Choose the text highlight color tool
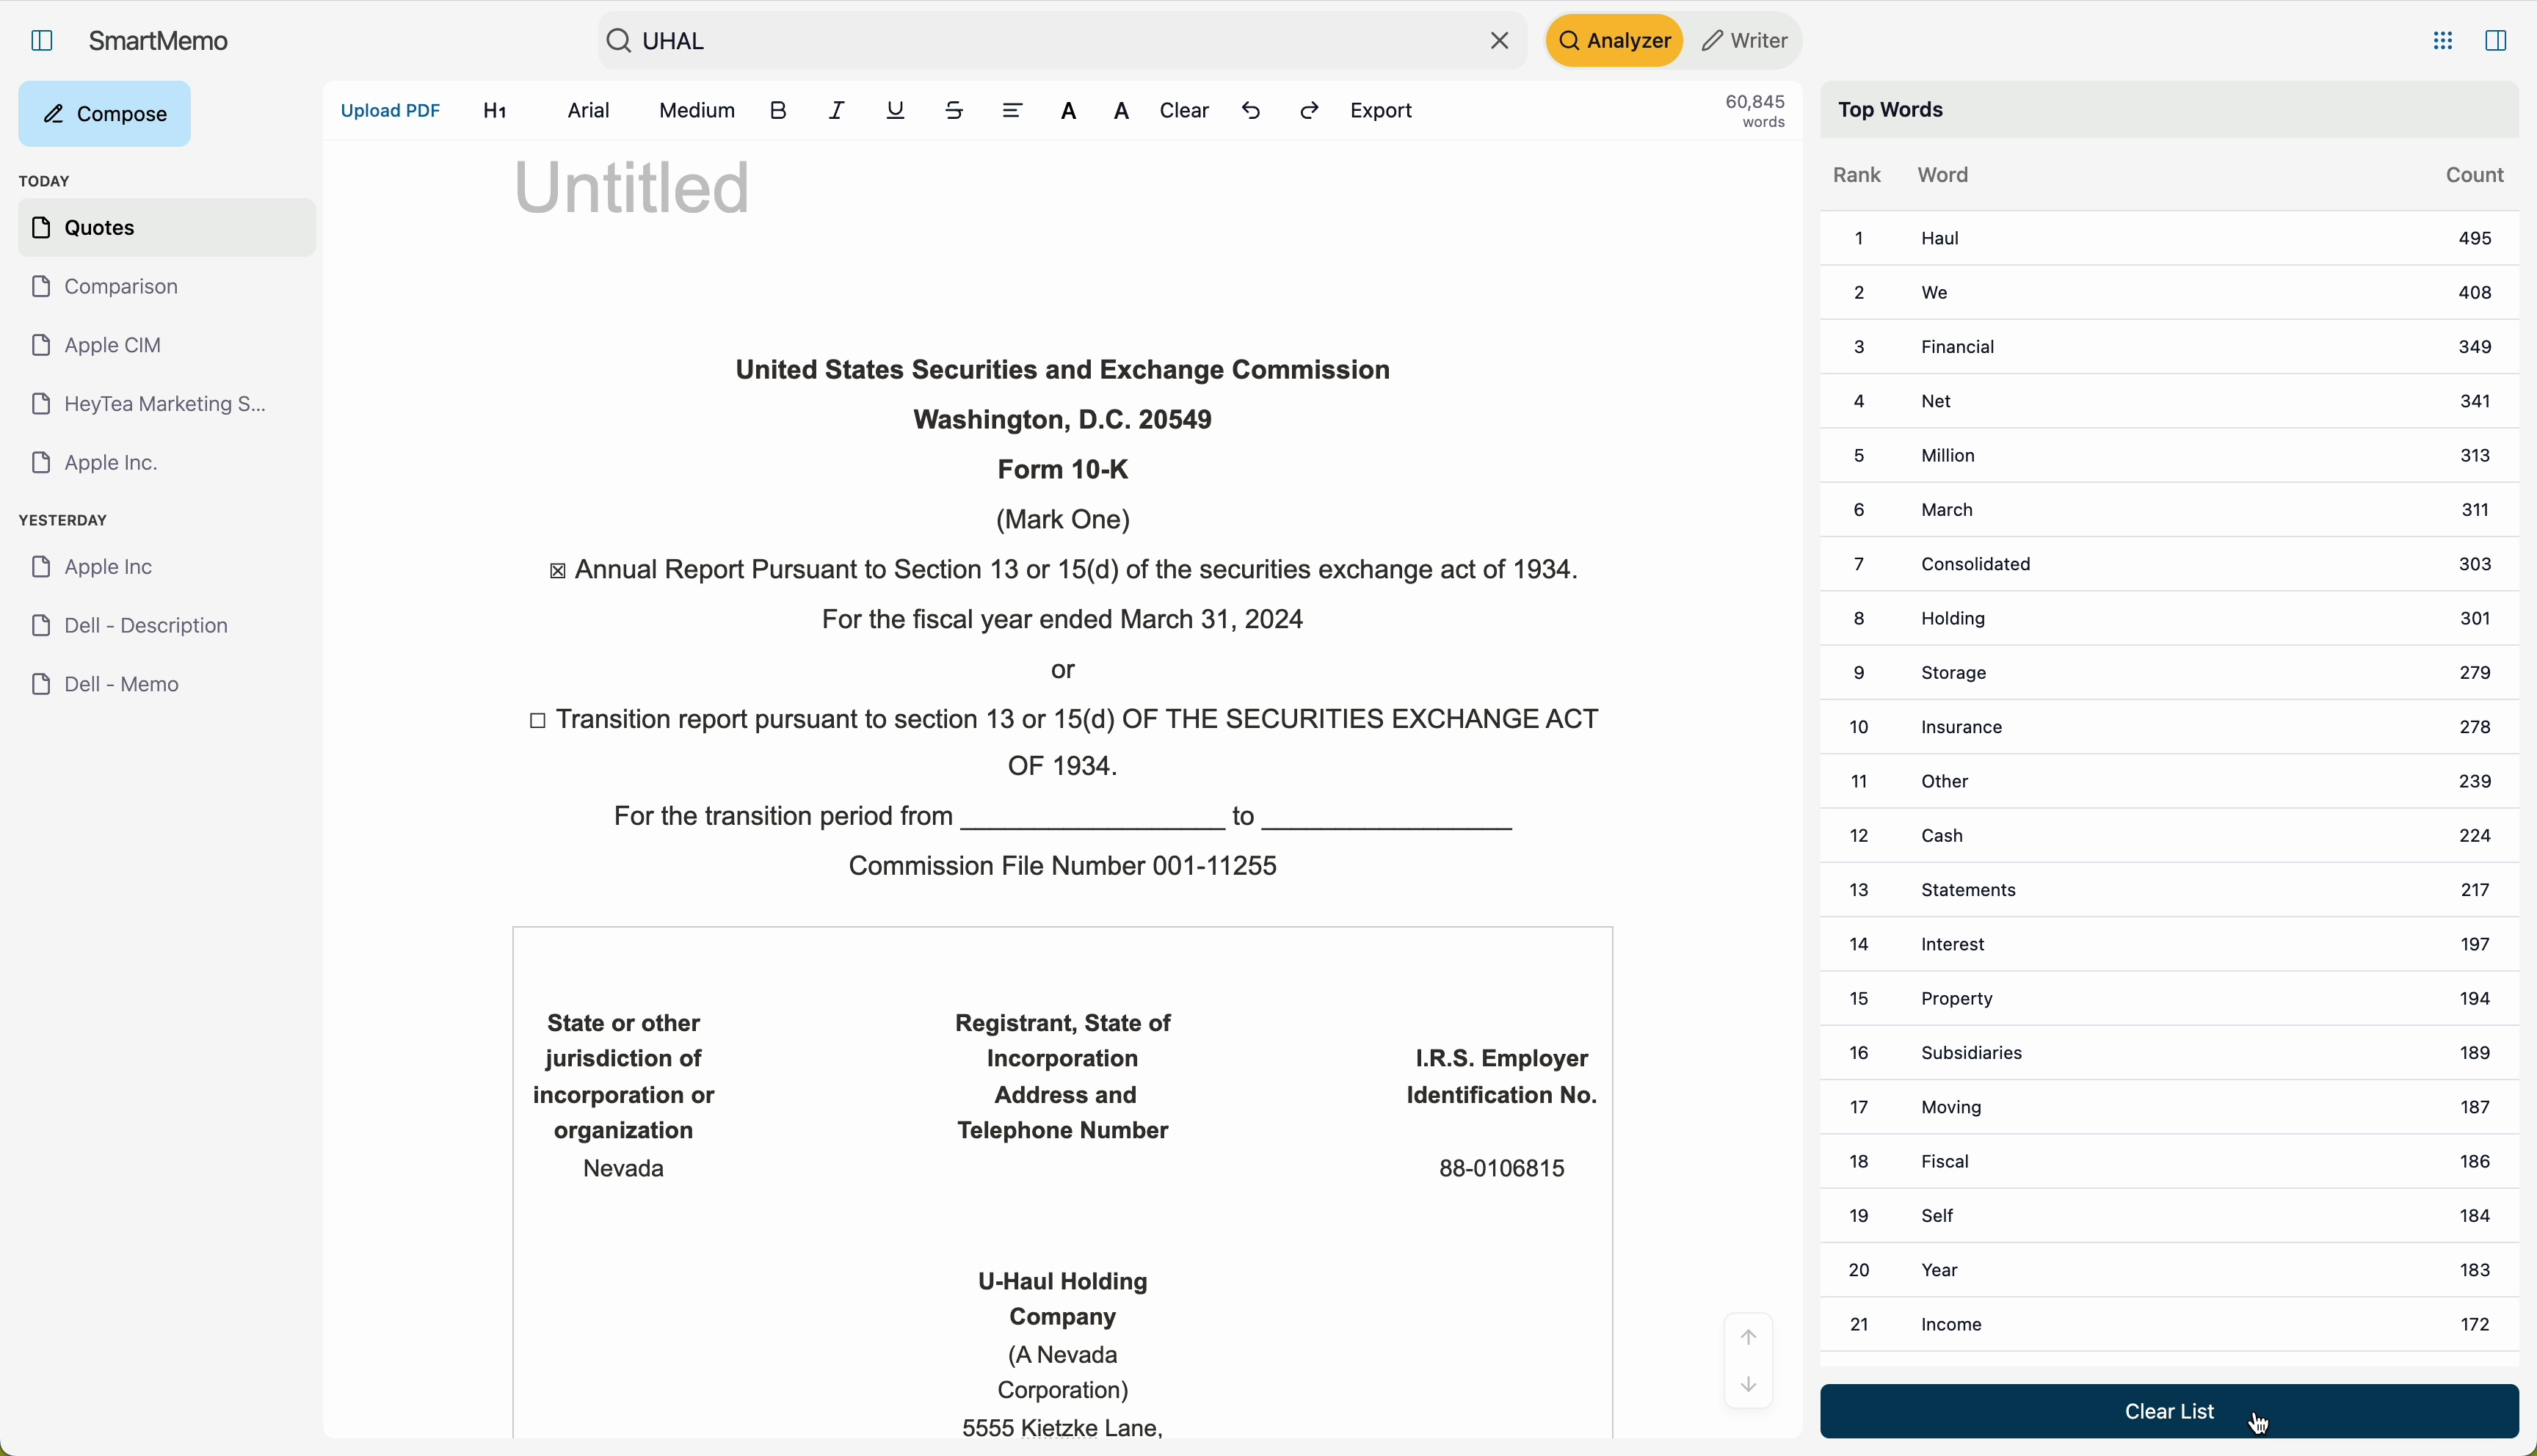 (x=1123, y=112)
